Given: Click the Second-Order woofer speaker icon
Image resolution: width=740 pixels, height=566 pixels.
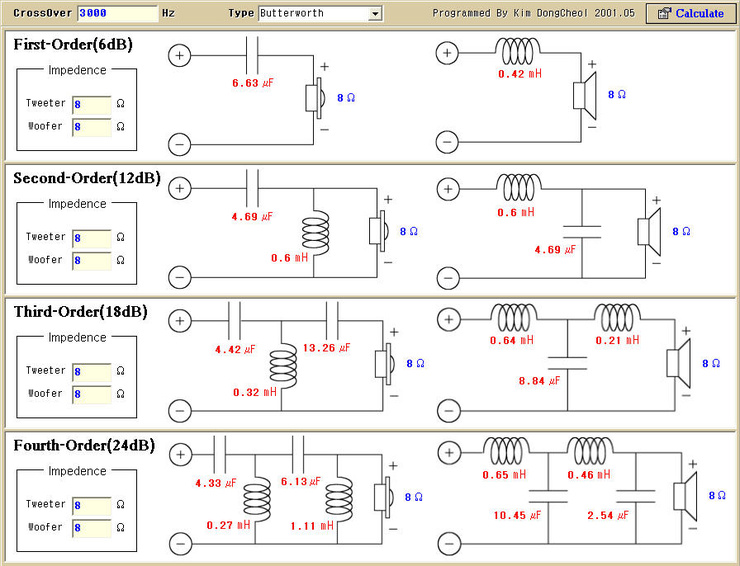Looking at the screenshot, I should [x=649, y=232].
